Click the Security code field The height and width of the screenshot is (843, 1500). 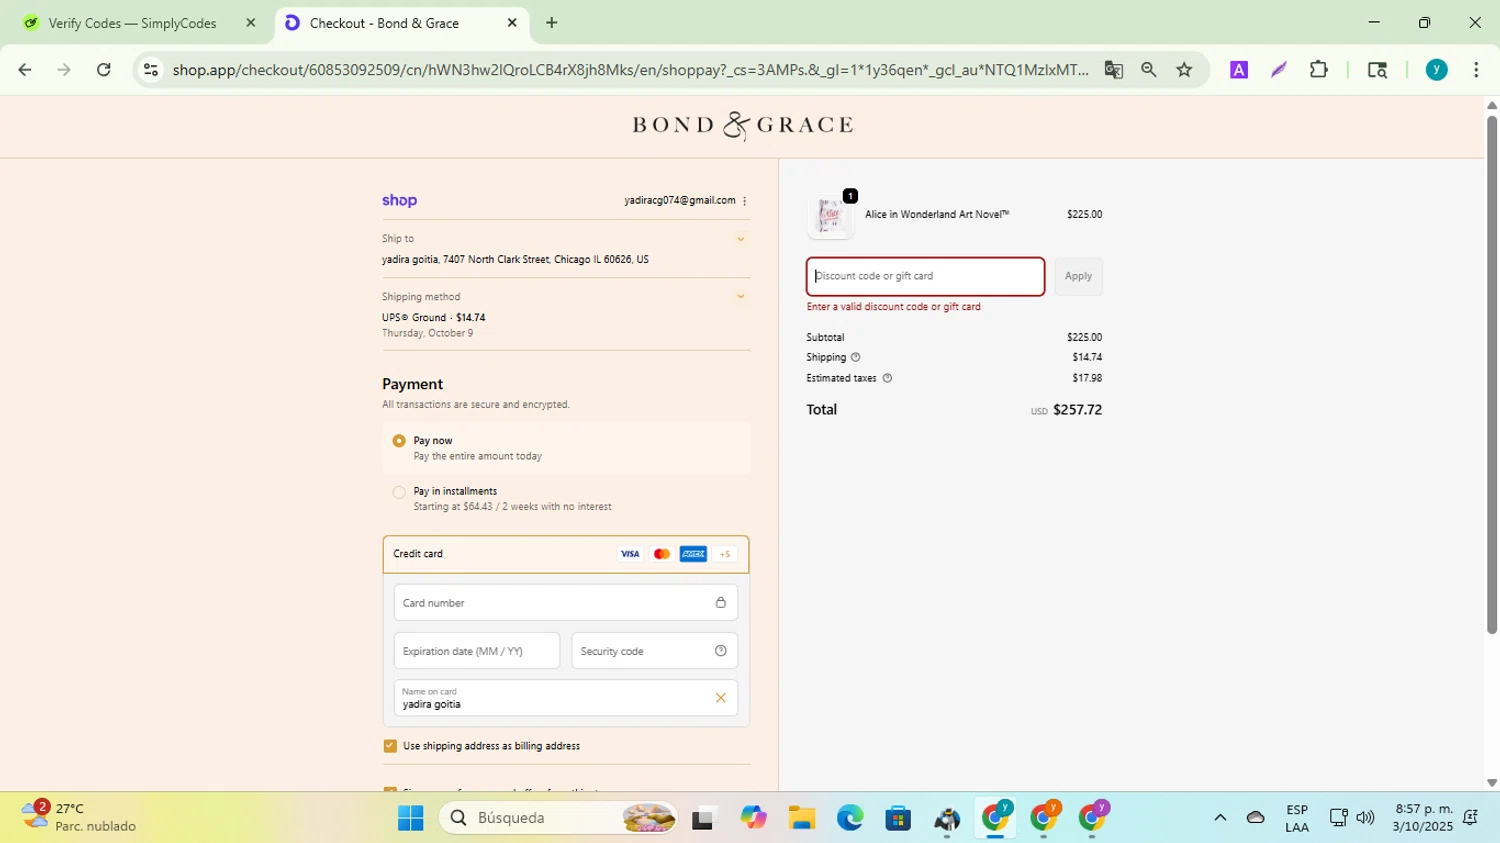[x=655, y=651]
